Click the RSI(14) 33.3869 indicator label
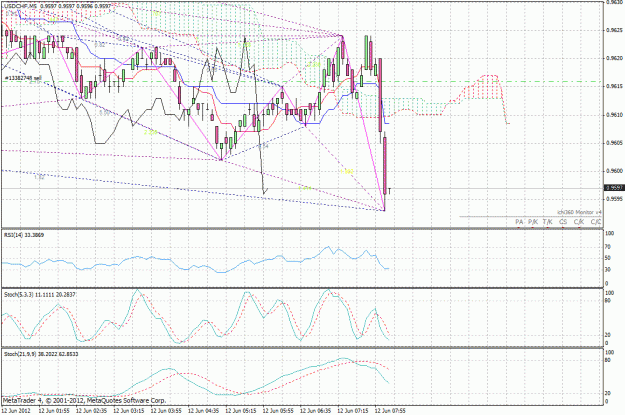 (x=24, y=235)
